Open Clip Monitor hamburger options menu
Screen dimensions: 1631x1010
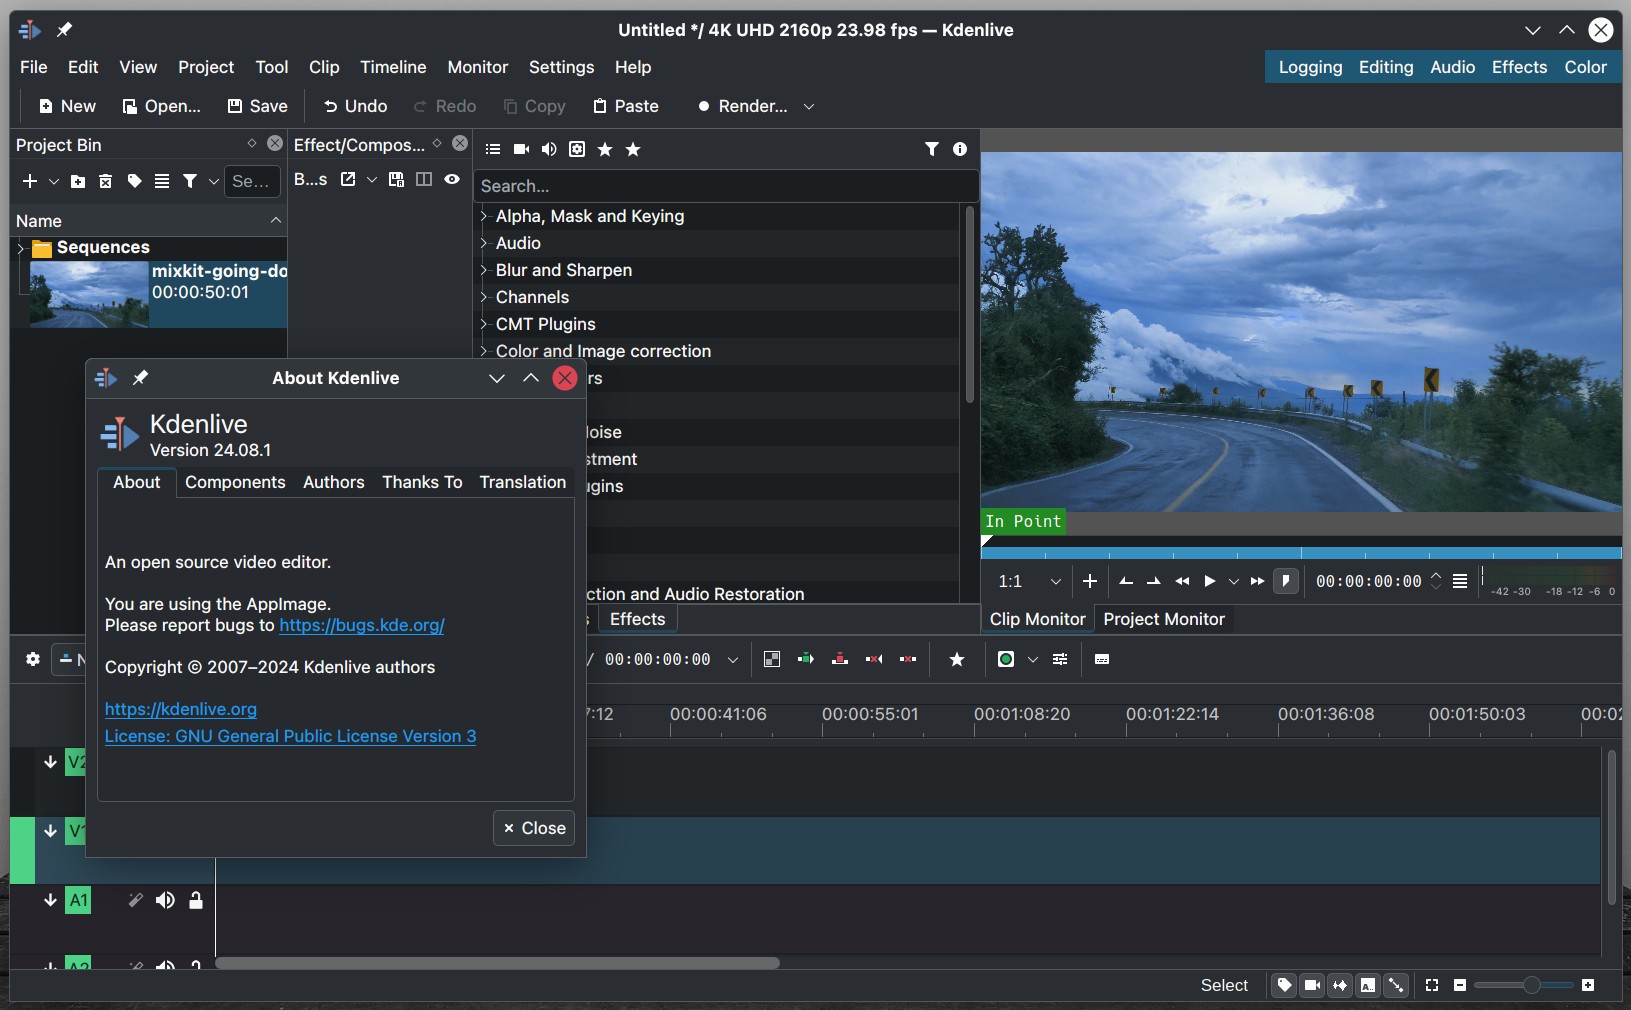coord(1460,581)
